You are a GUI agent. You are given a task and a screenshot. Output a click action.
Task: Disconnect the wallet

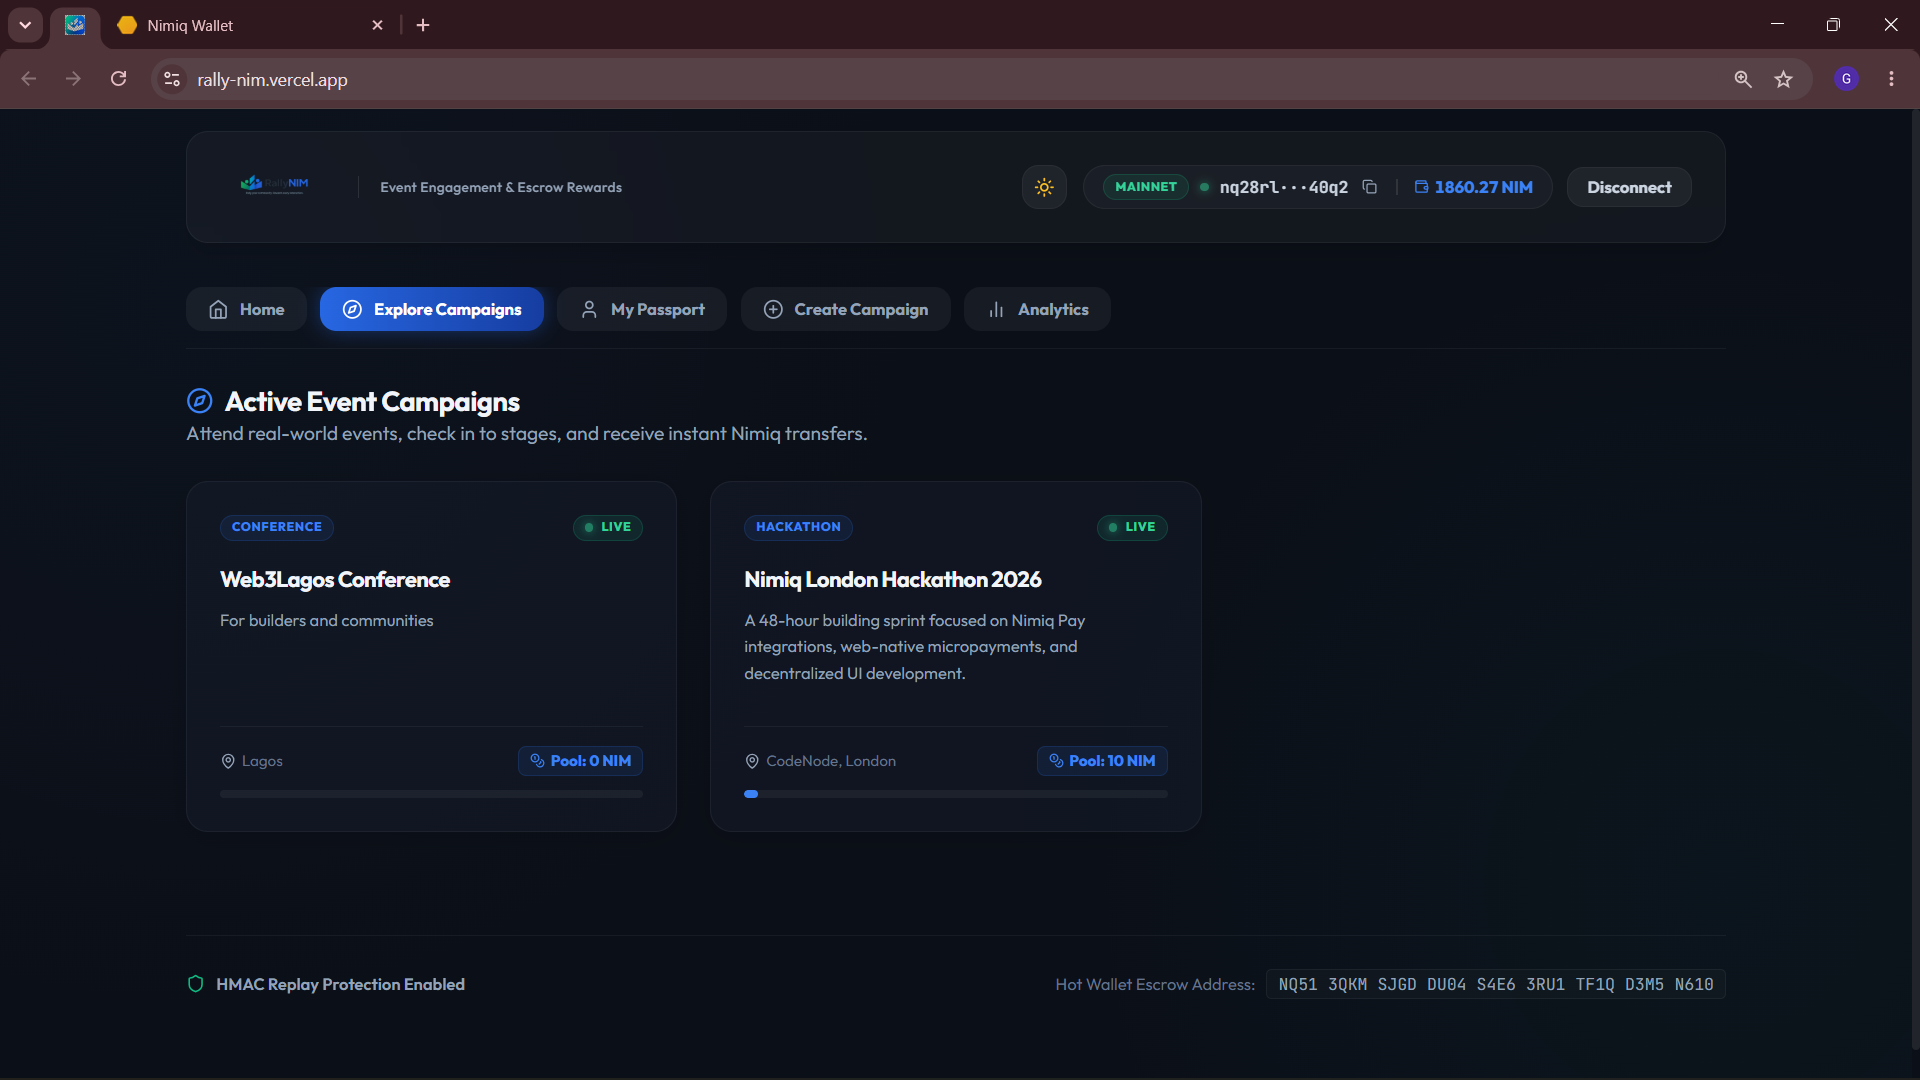(1629, 187)
